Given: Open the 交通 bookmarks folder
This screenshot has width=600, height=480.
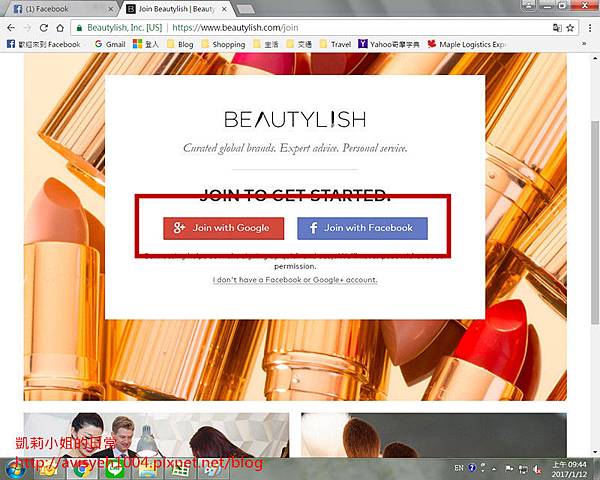Looking at the screenshot, I should (300, 44).
